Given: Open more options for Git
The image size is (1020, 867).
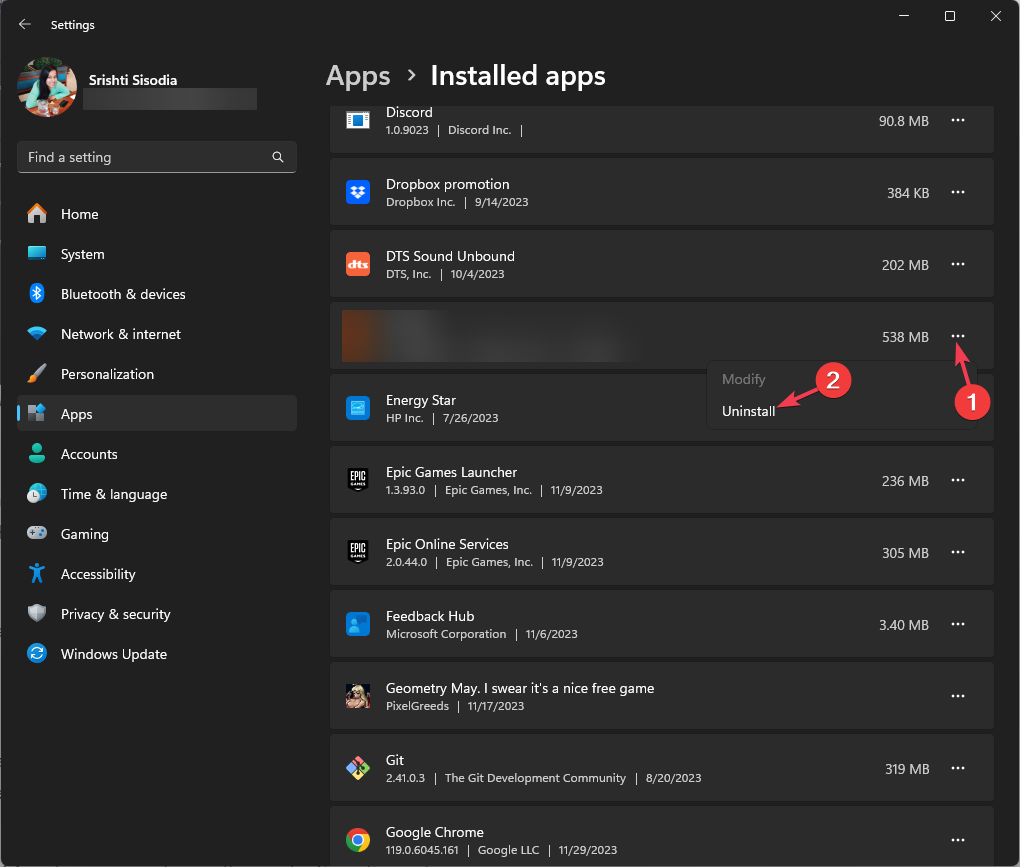Looking at the screenshot, I should 958,768.
